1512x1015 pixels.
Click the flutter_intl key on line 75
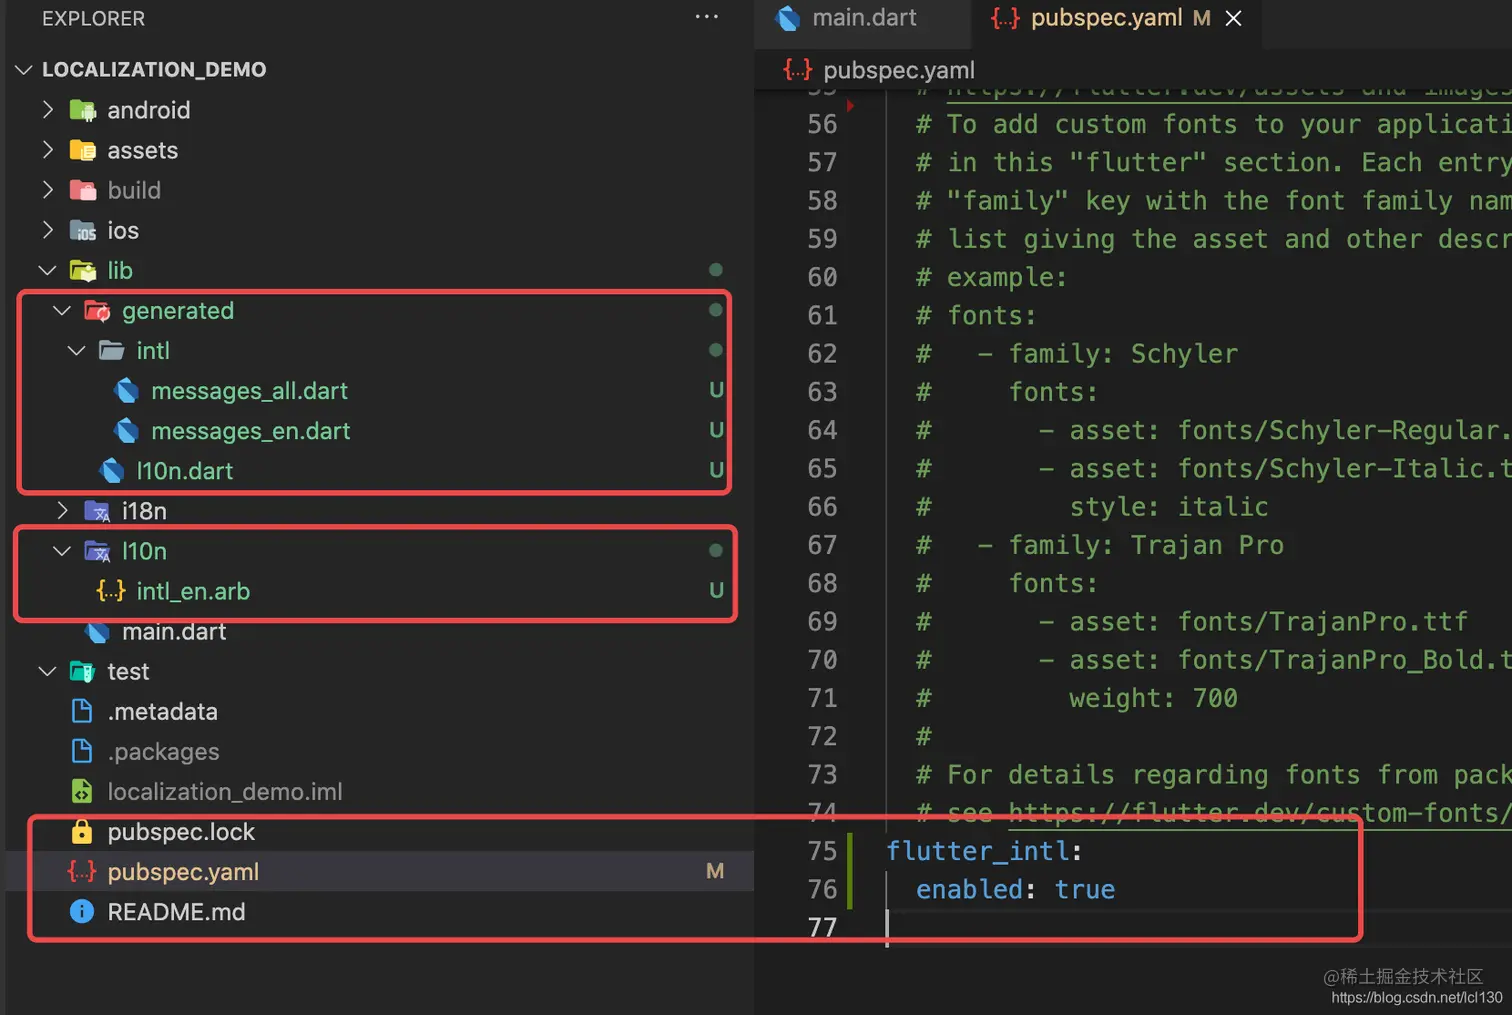coord(977,851)
